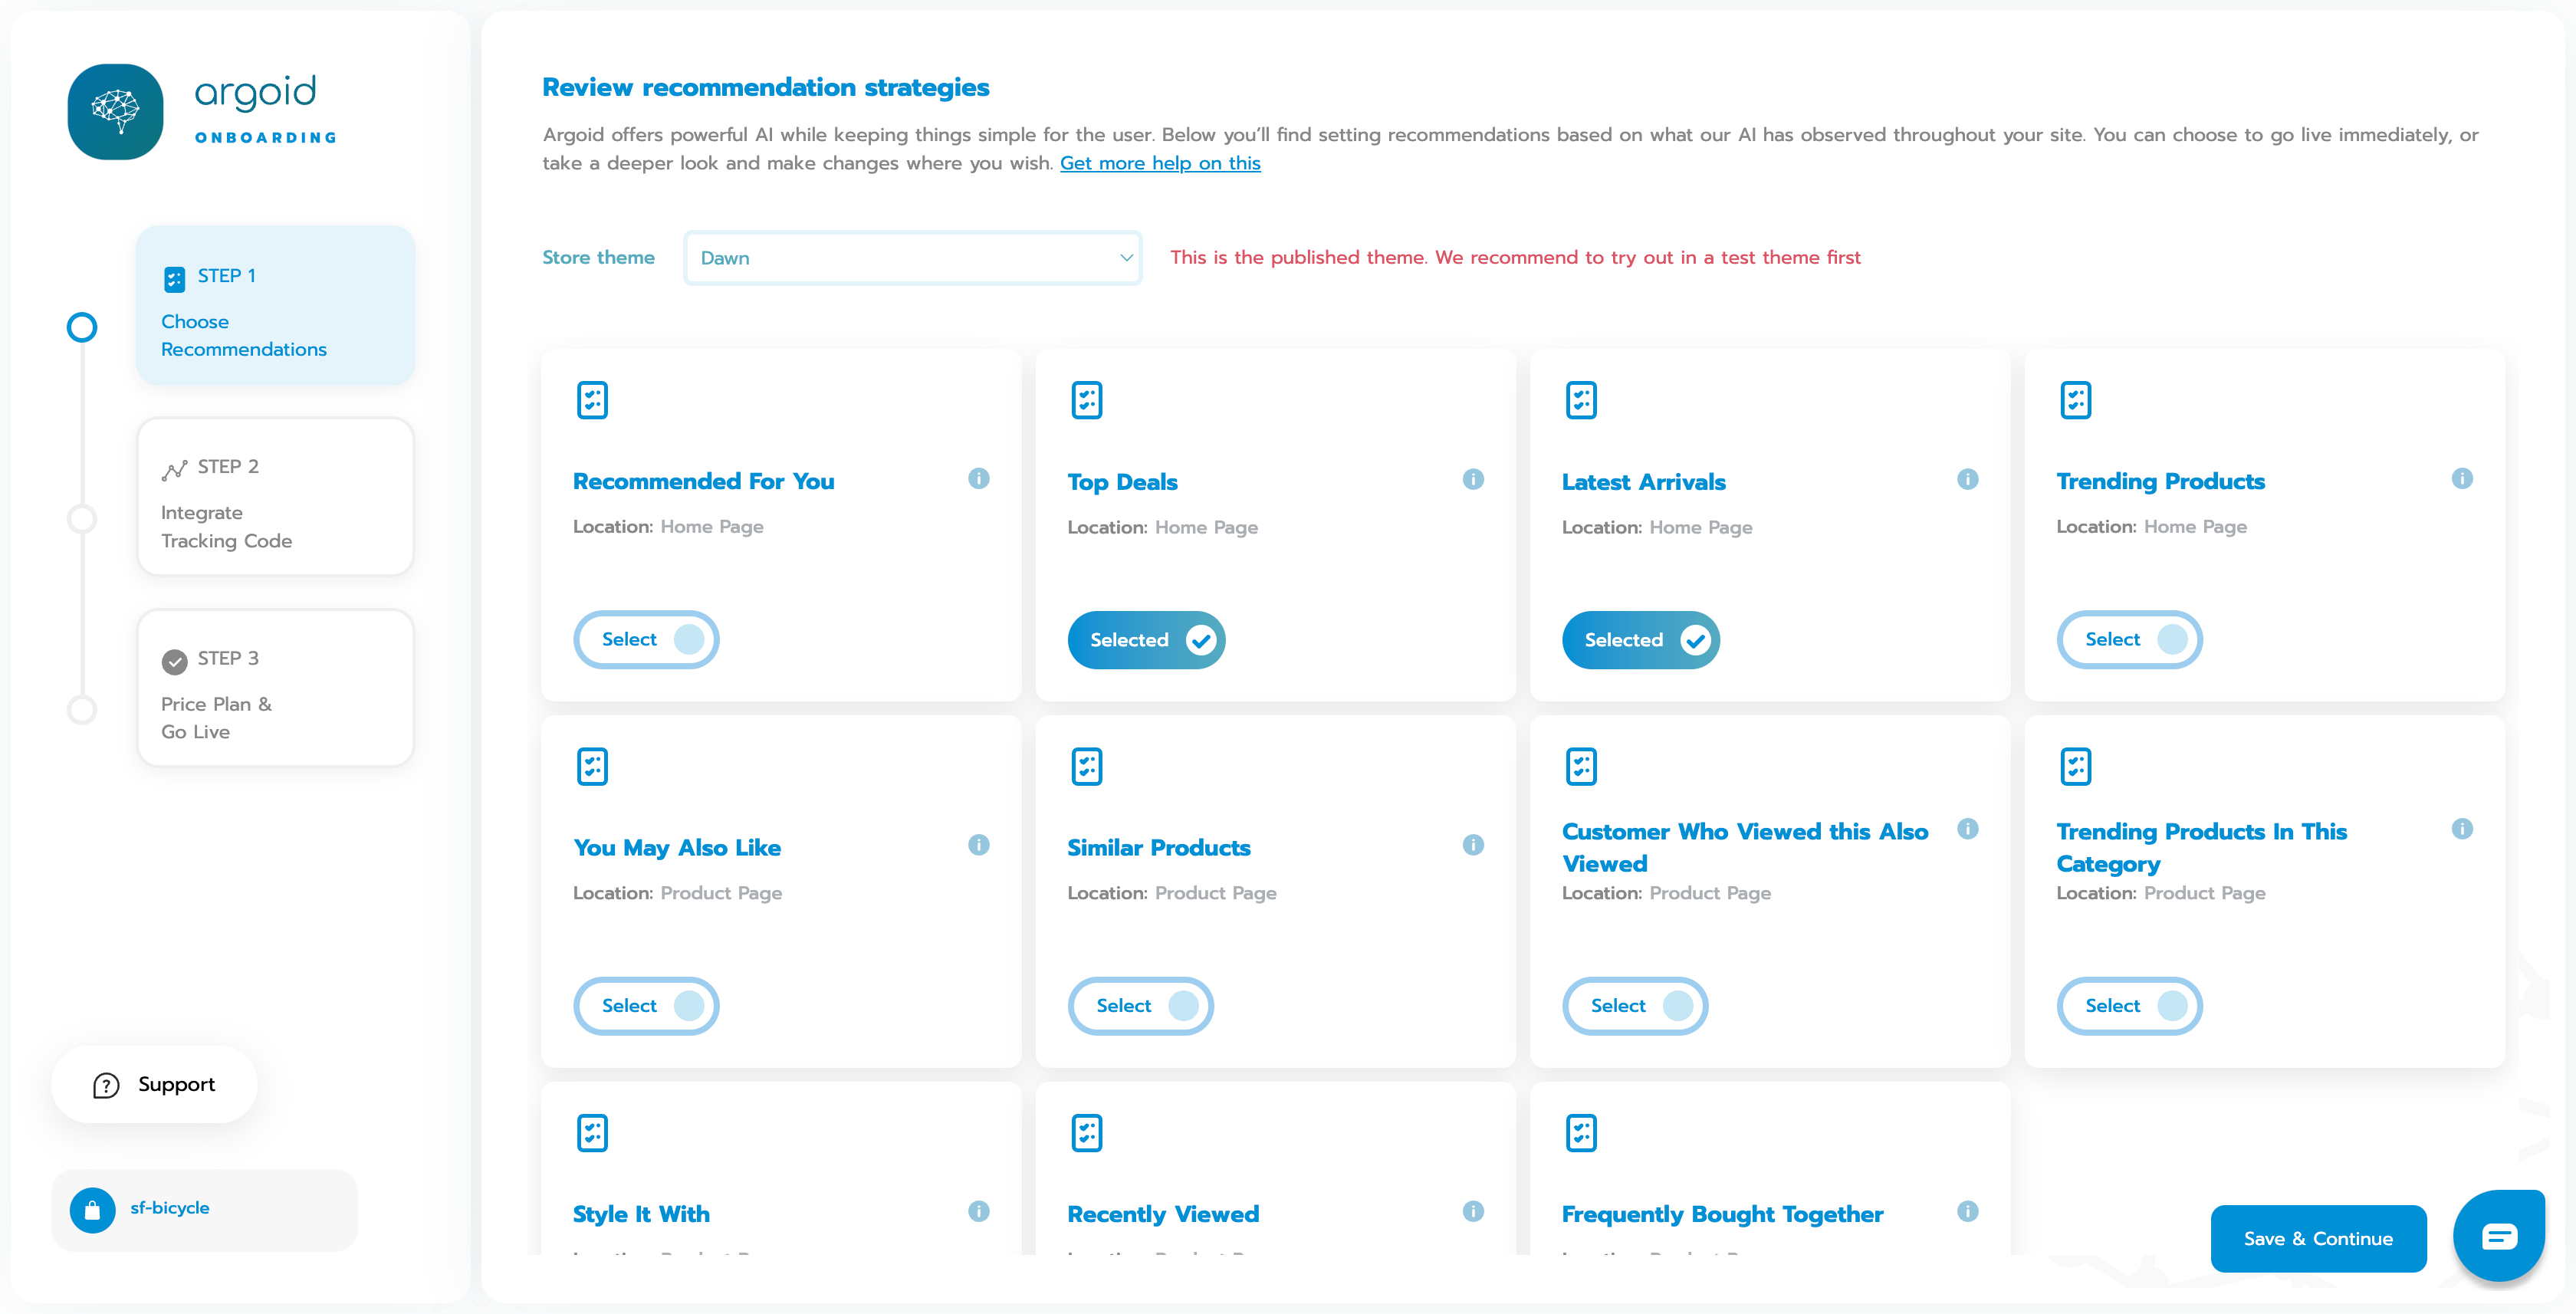This screenshot has height=1314, width=2576.
Task: Open the chat widget bubble icon
Action: tap(2498, 1236)
